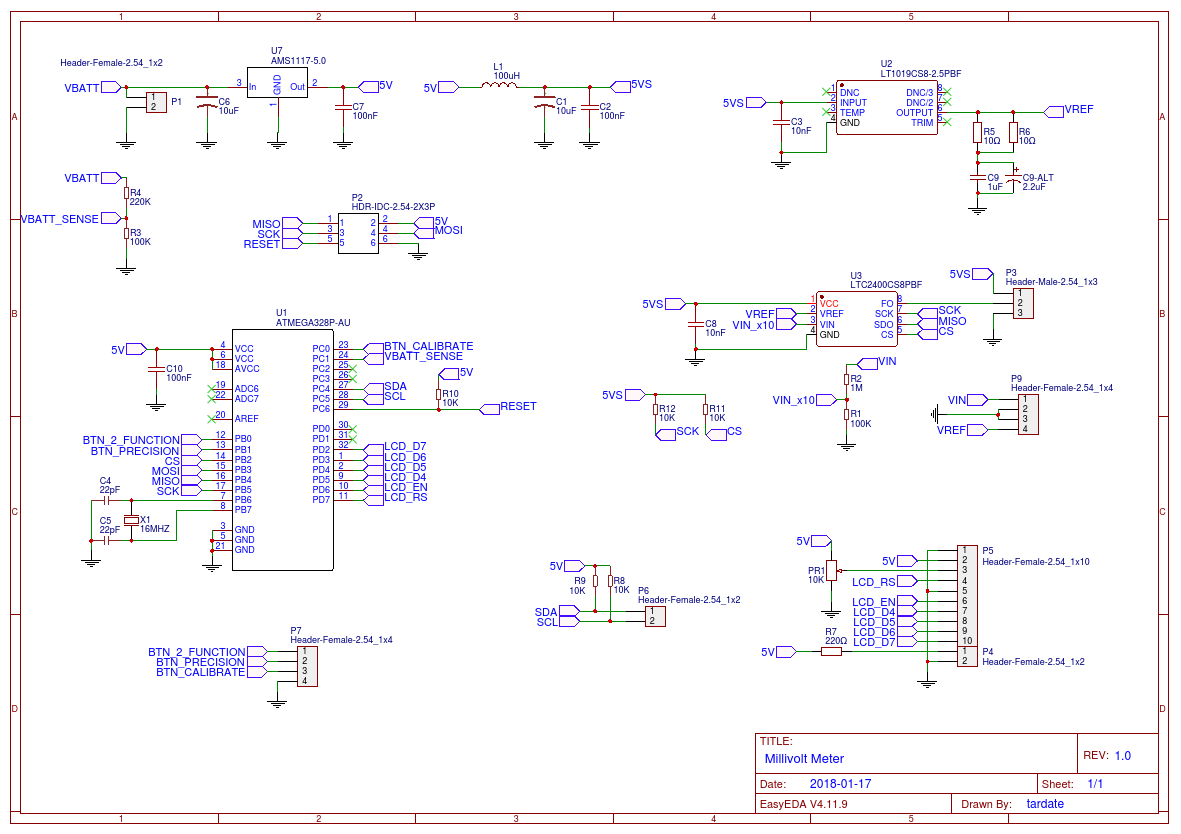Screen dimensions: 1181x834
Task: Click the LCD_EN label near P5
Action: [874, 602]
